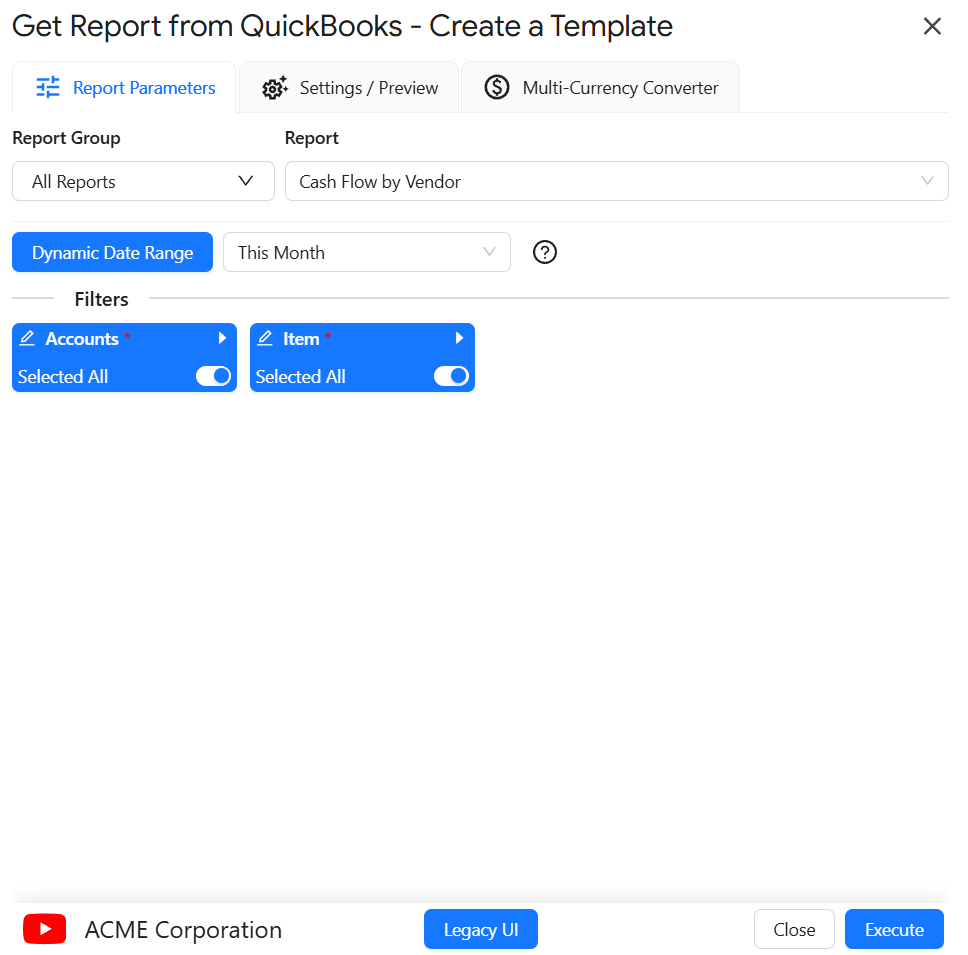
Task: Click the ACME Corporation company name
Action: (x=183, y=930)
